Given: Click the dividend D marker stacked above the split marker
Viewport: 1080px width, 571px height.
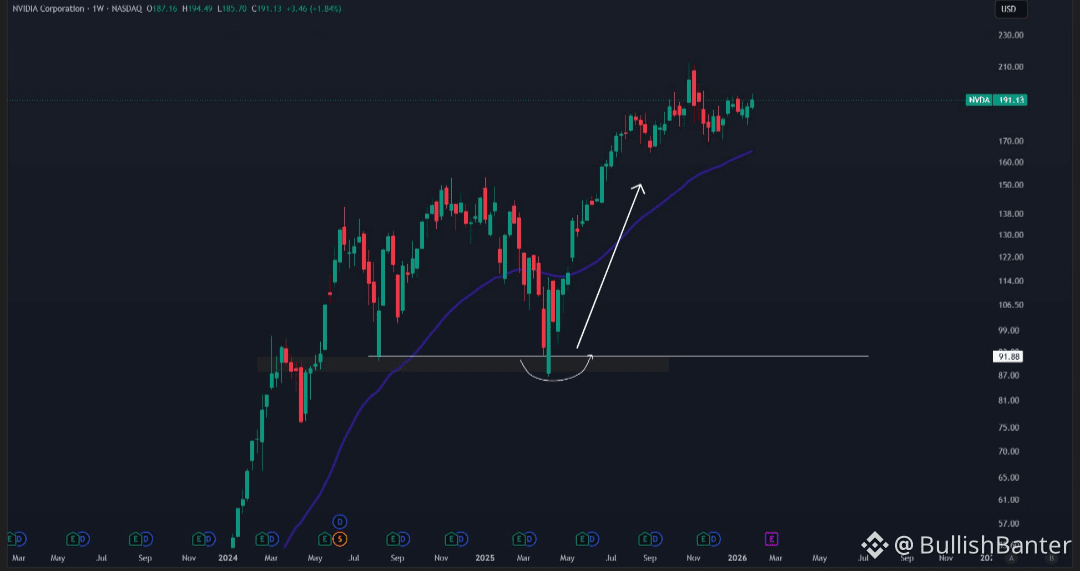Looking at the screenshot, I should coord(340,521).
